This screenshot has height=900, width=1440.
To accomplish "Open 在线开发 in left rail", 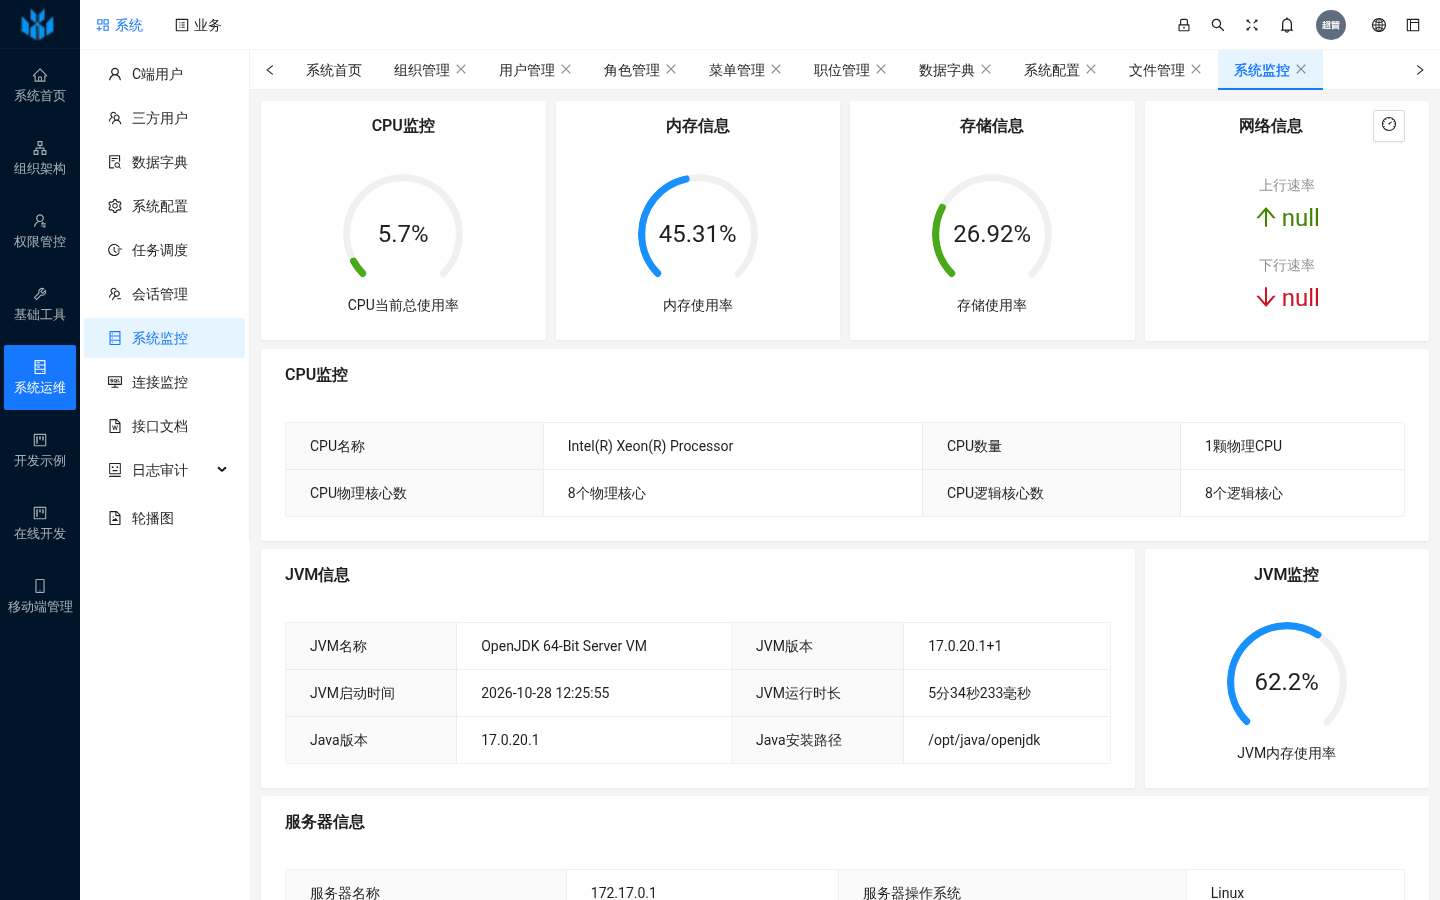I will coord(40,523).
